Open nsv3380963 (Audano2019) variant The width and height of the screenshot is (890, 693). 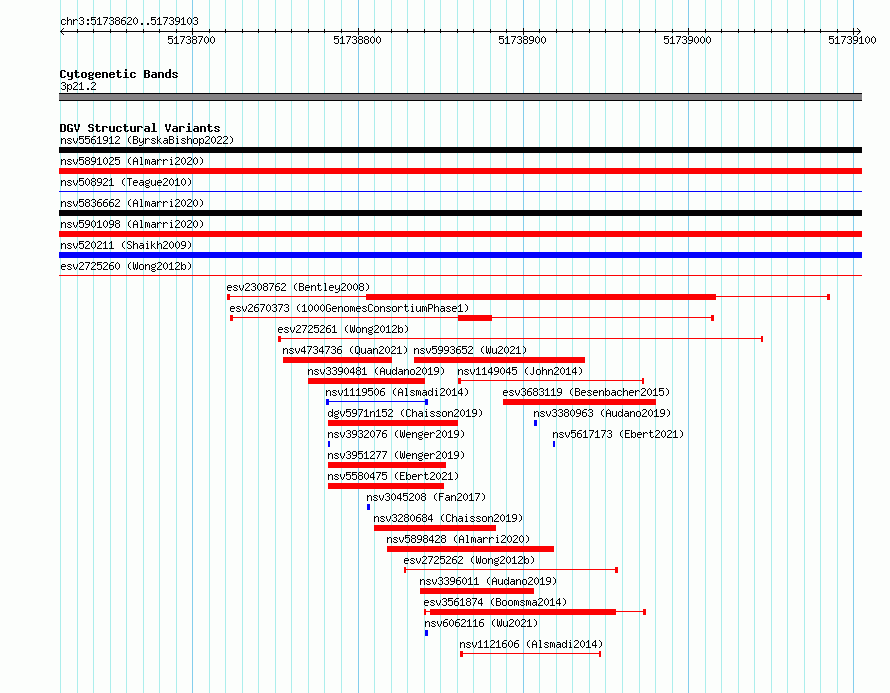click(602, 413)
